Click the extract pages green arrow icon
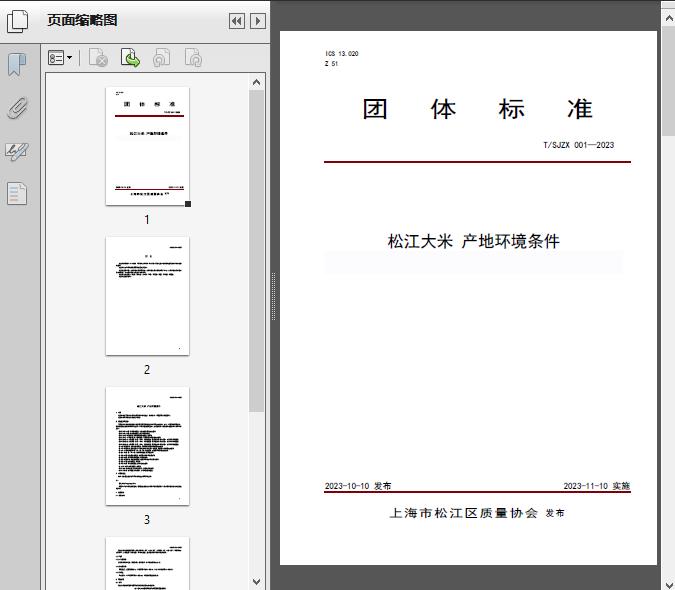This screenshot has width=675, height=590. 130,58
